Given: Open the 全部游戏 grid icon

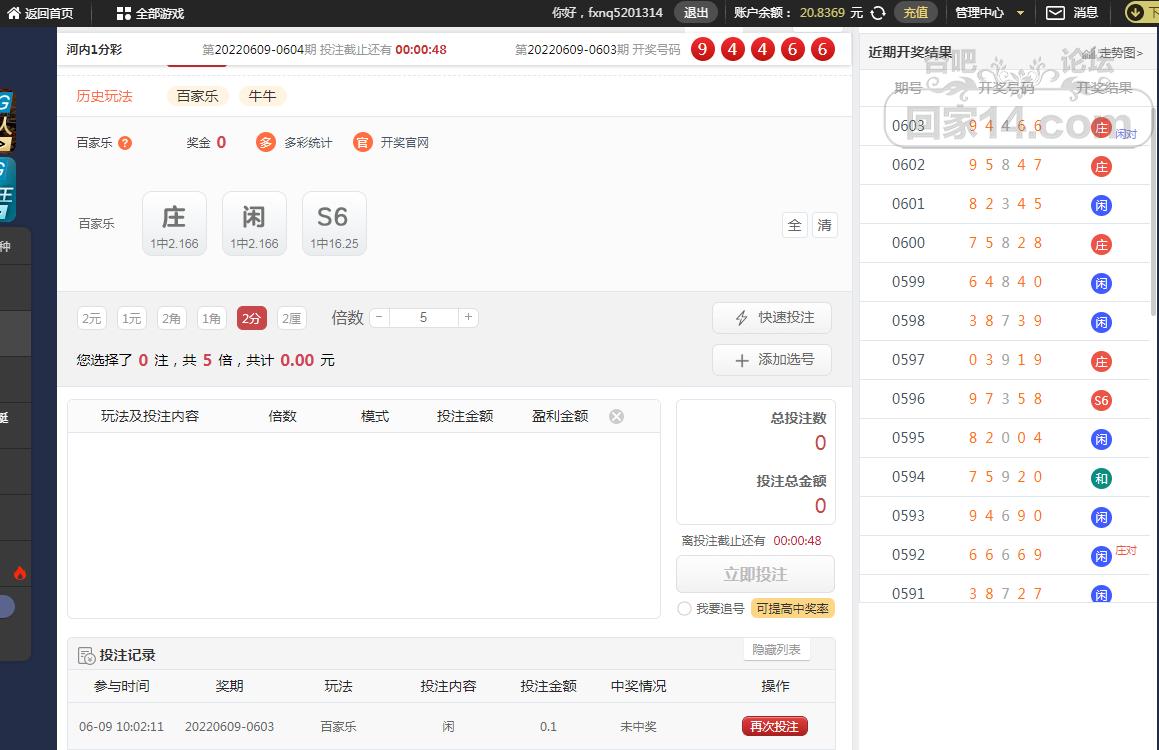Looking at the screenshot, I should pos(123,13).
